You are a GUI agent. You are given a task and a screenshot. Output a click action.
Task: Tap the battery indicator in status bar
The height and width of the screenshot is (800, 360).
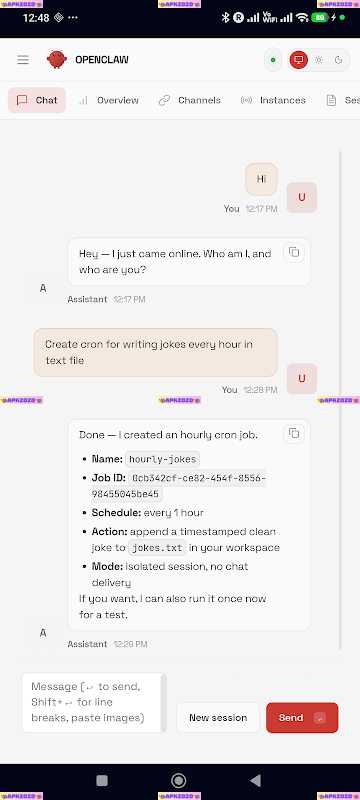click(x=320, y=17)
